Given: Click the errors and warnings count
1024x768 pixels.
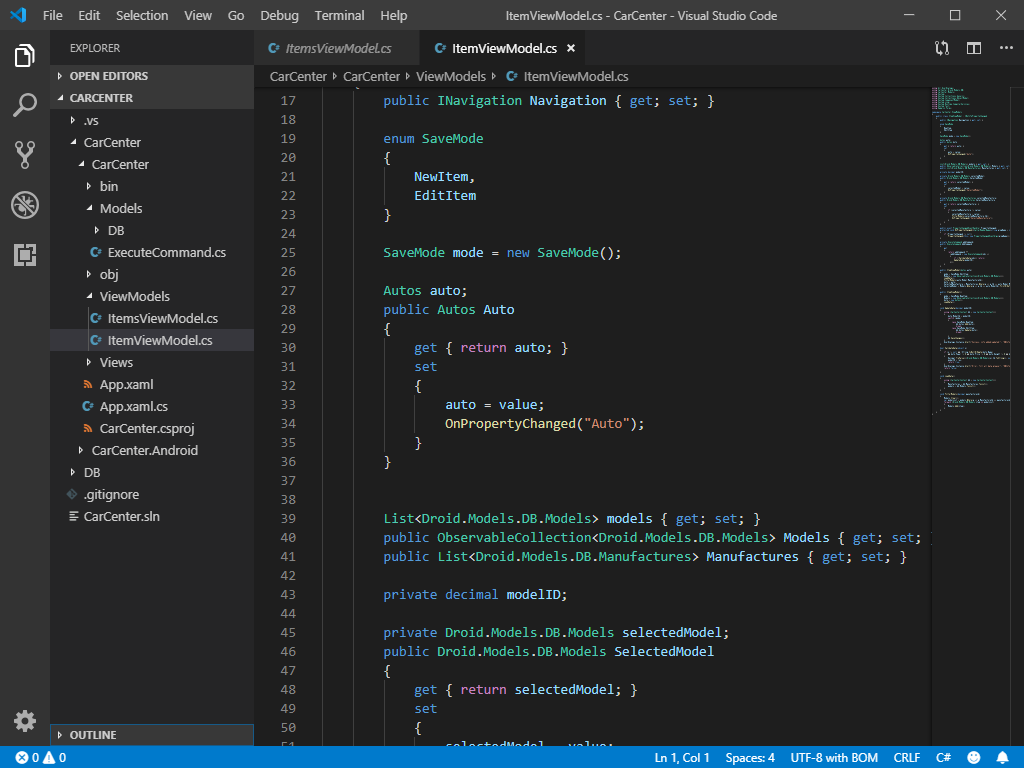Looking at the screenshot, I should [x=40, y=758].
